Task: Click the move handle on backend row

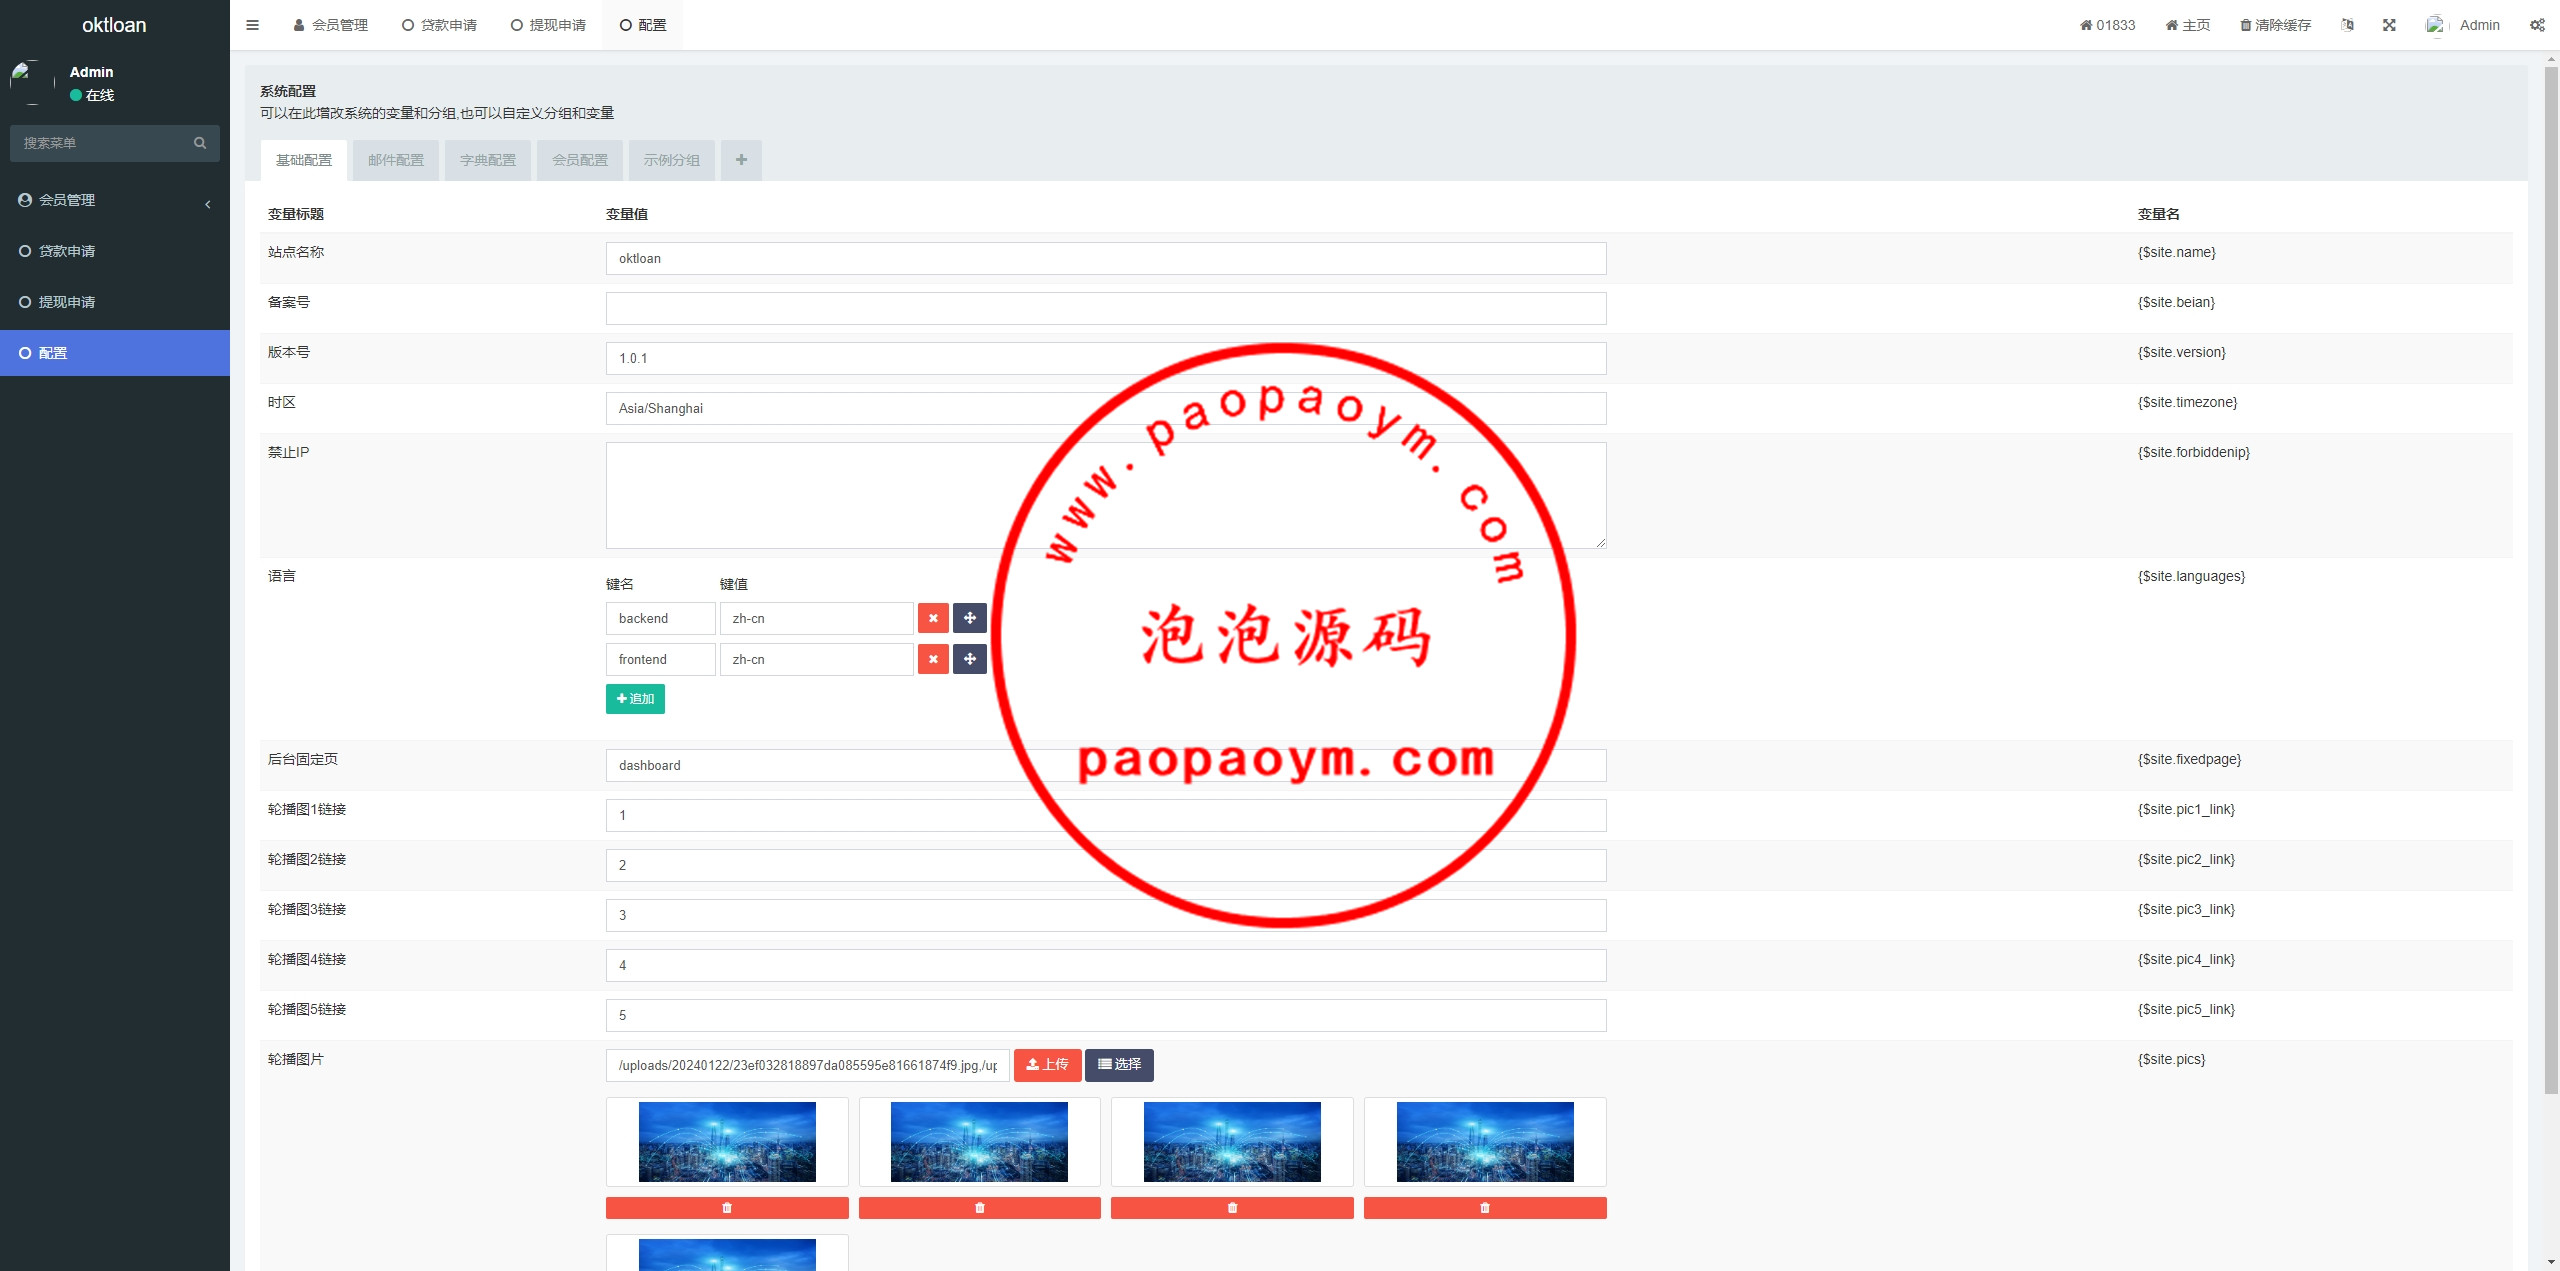Action: (x=970, y=618)
